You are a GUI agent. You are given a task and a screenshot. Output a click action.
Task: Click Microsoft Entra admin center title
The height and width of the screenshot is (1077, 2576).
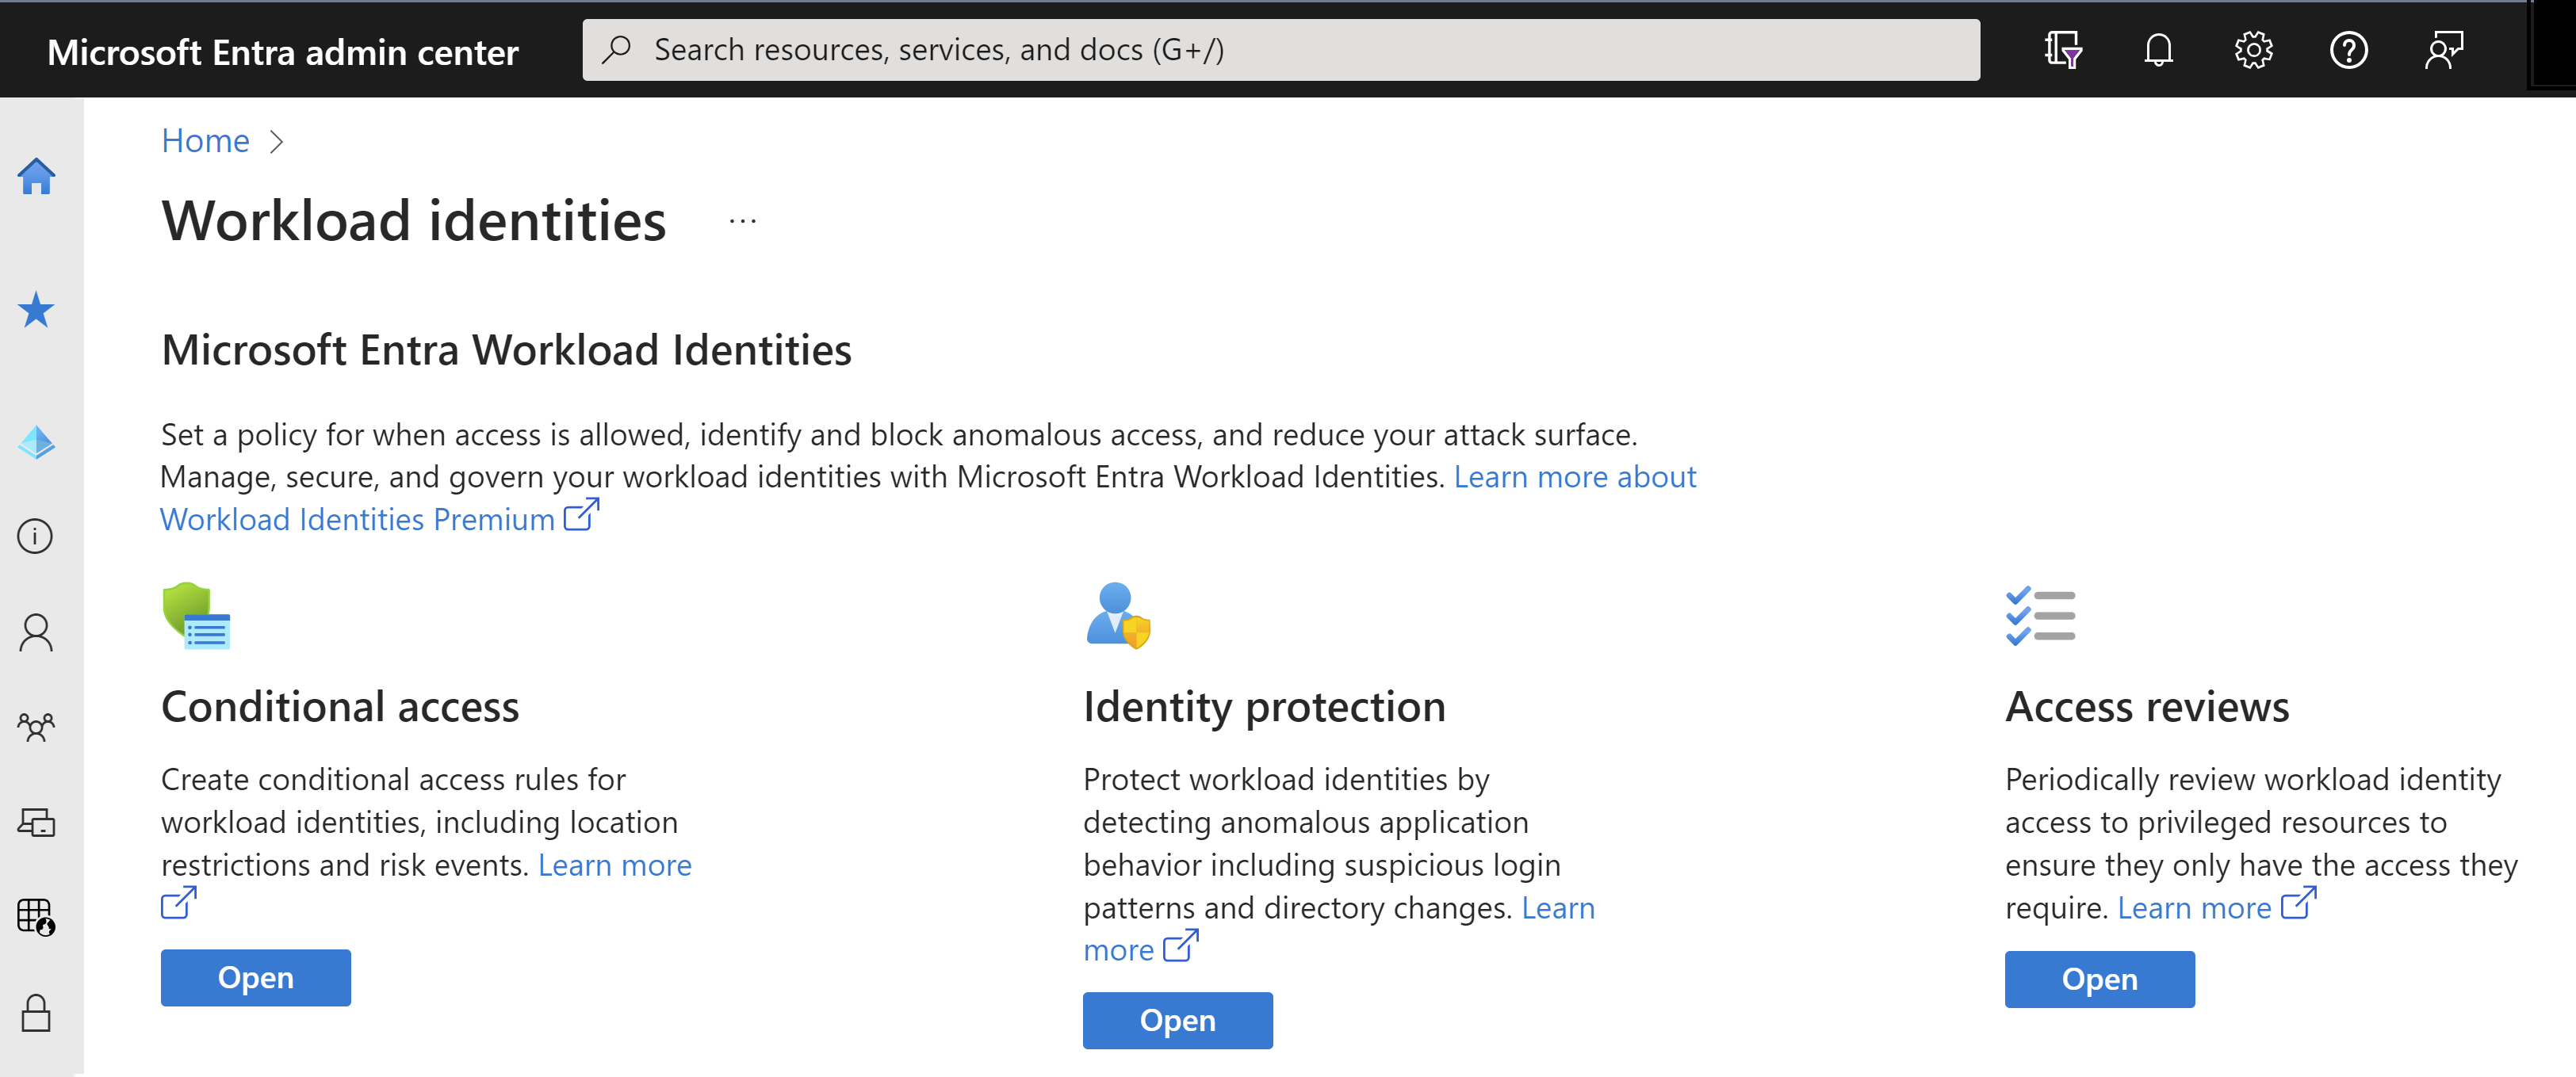(283, 52)
